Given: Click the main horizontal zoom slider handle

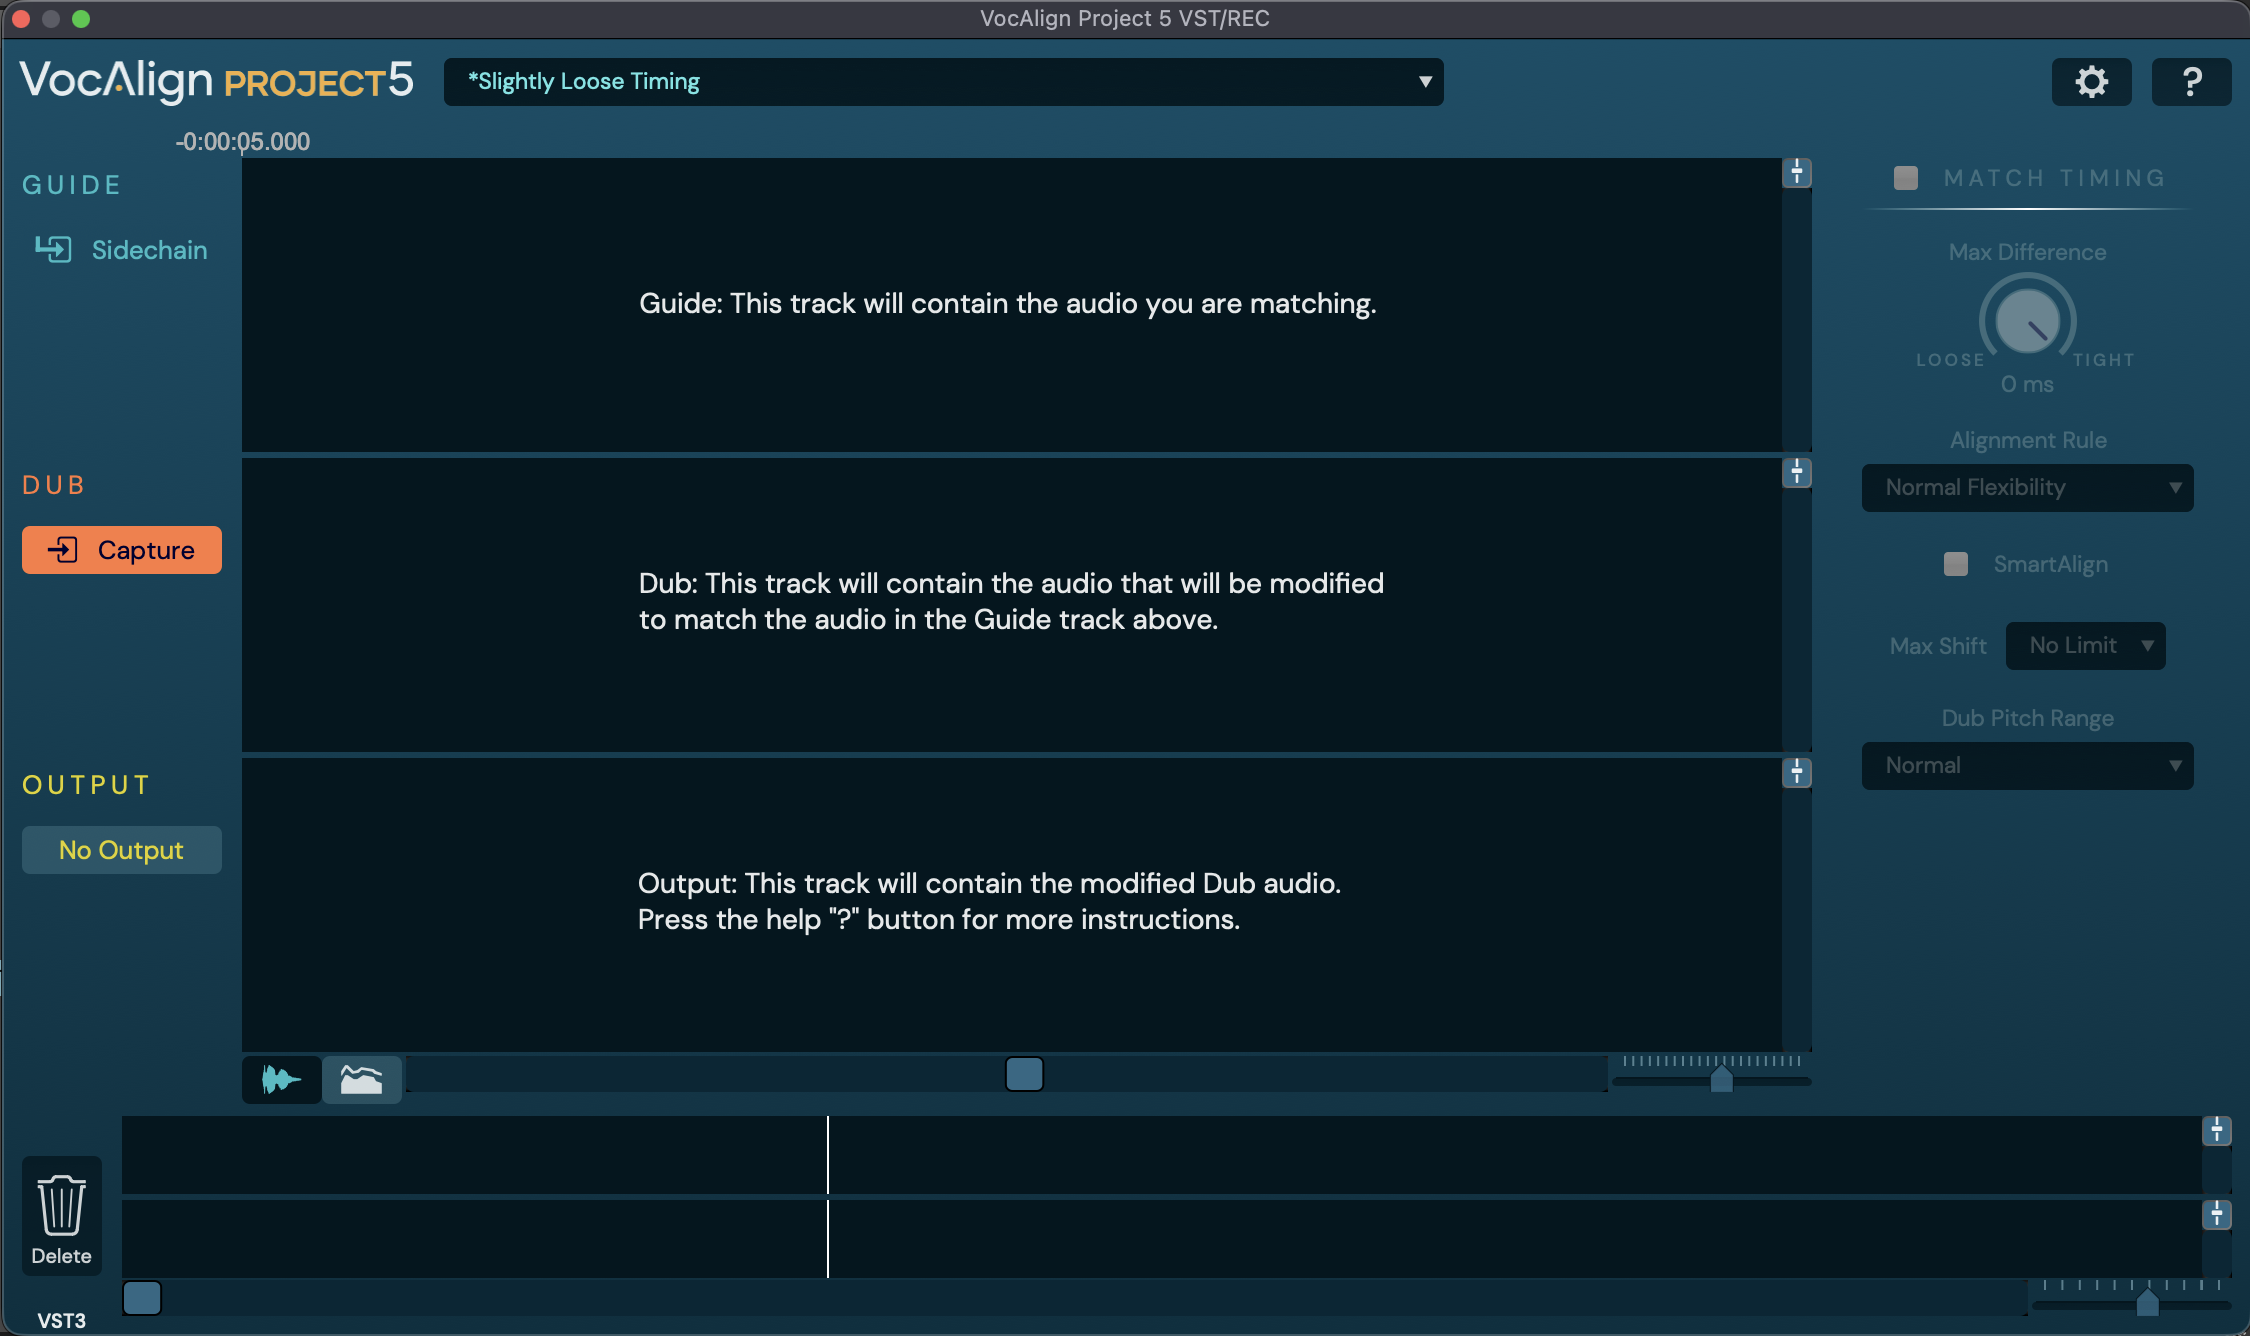Looking at the screenshot, I should (1721, 1080).
